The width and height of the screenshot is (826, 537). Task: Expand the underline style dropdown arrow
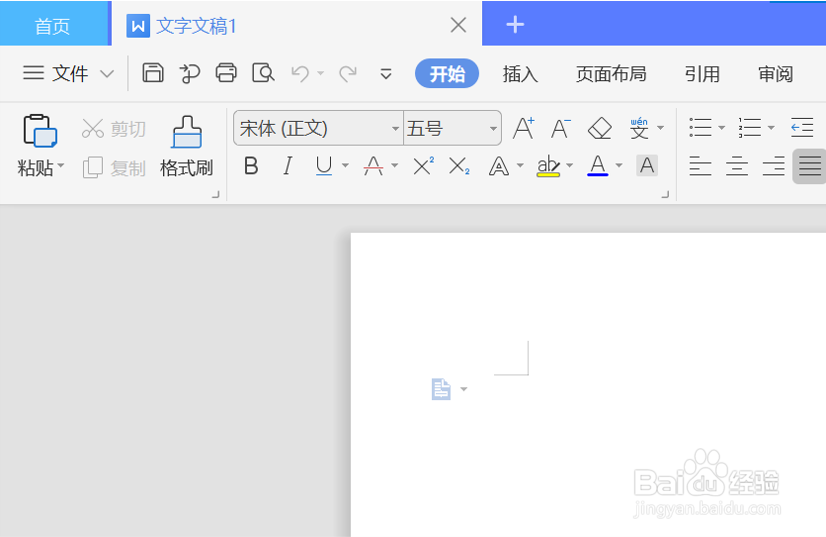345,165
